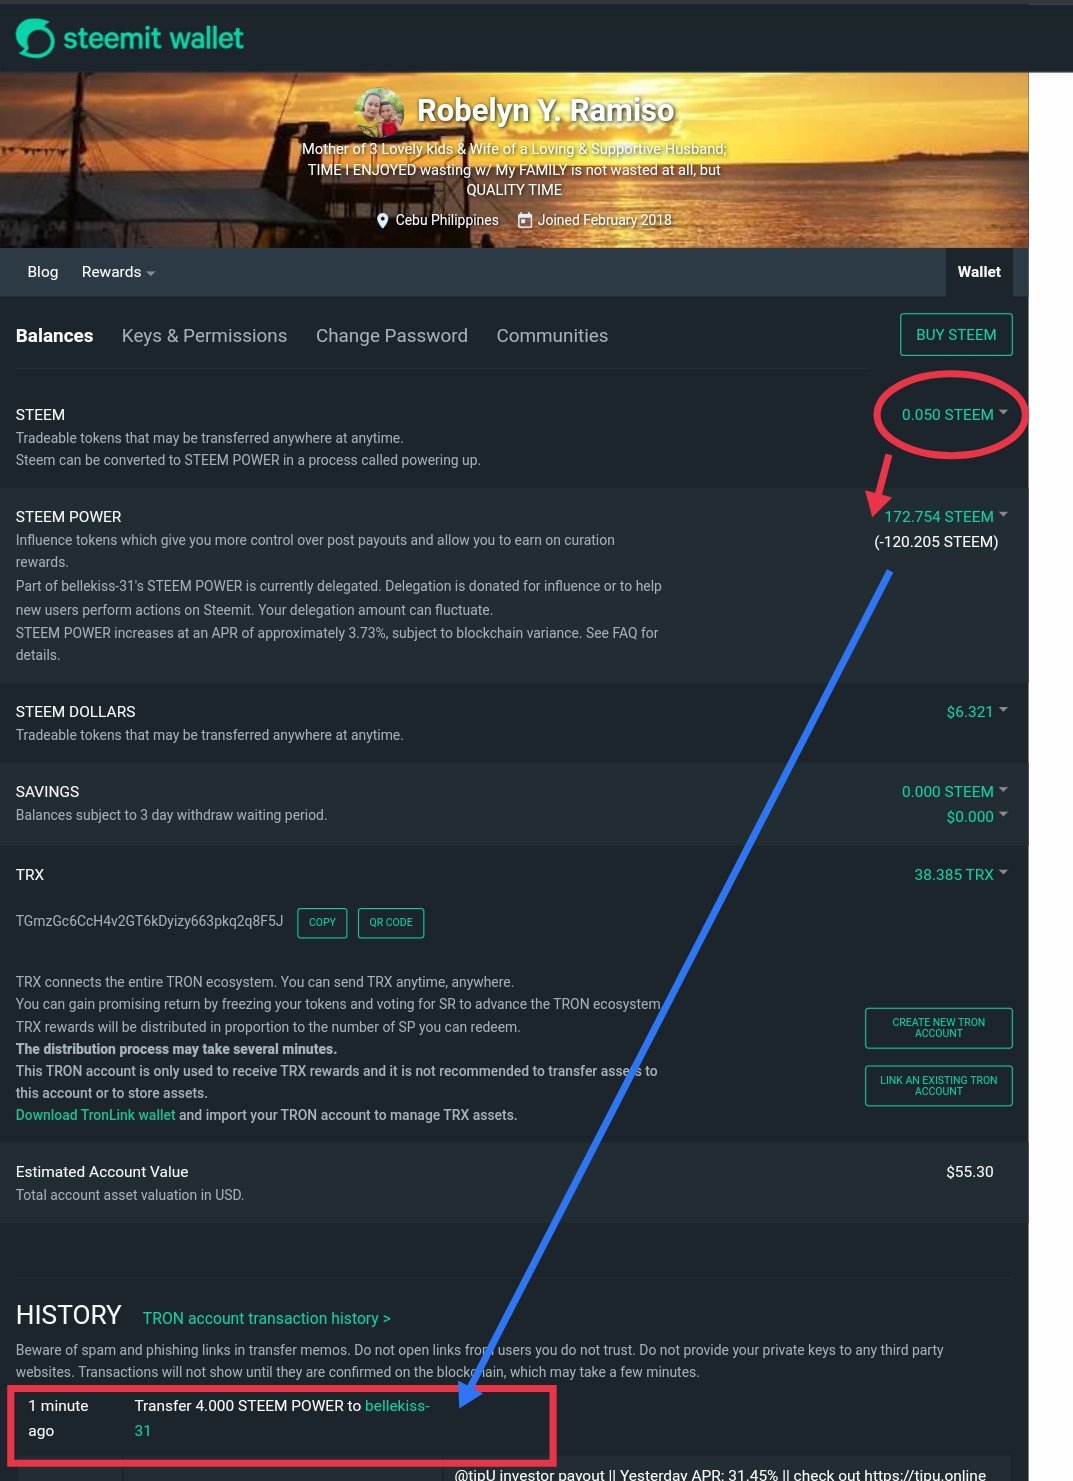Expand the 0.000 STEEM savings dropdown
1073x1481 pixels.
pyautogui.click(x=954, y=792)
